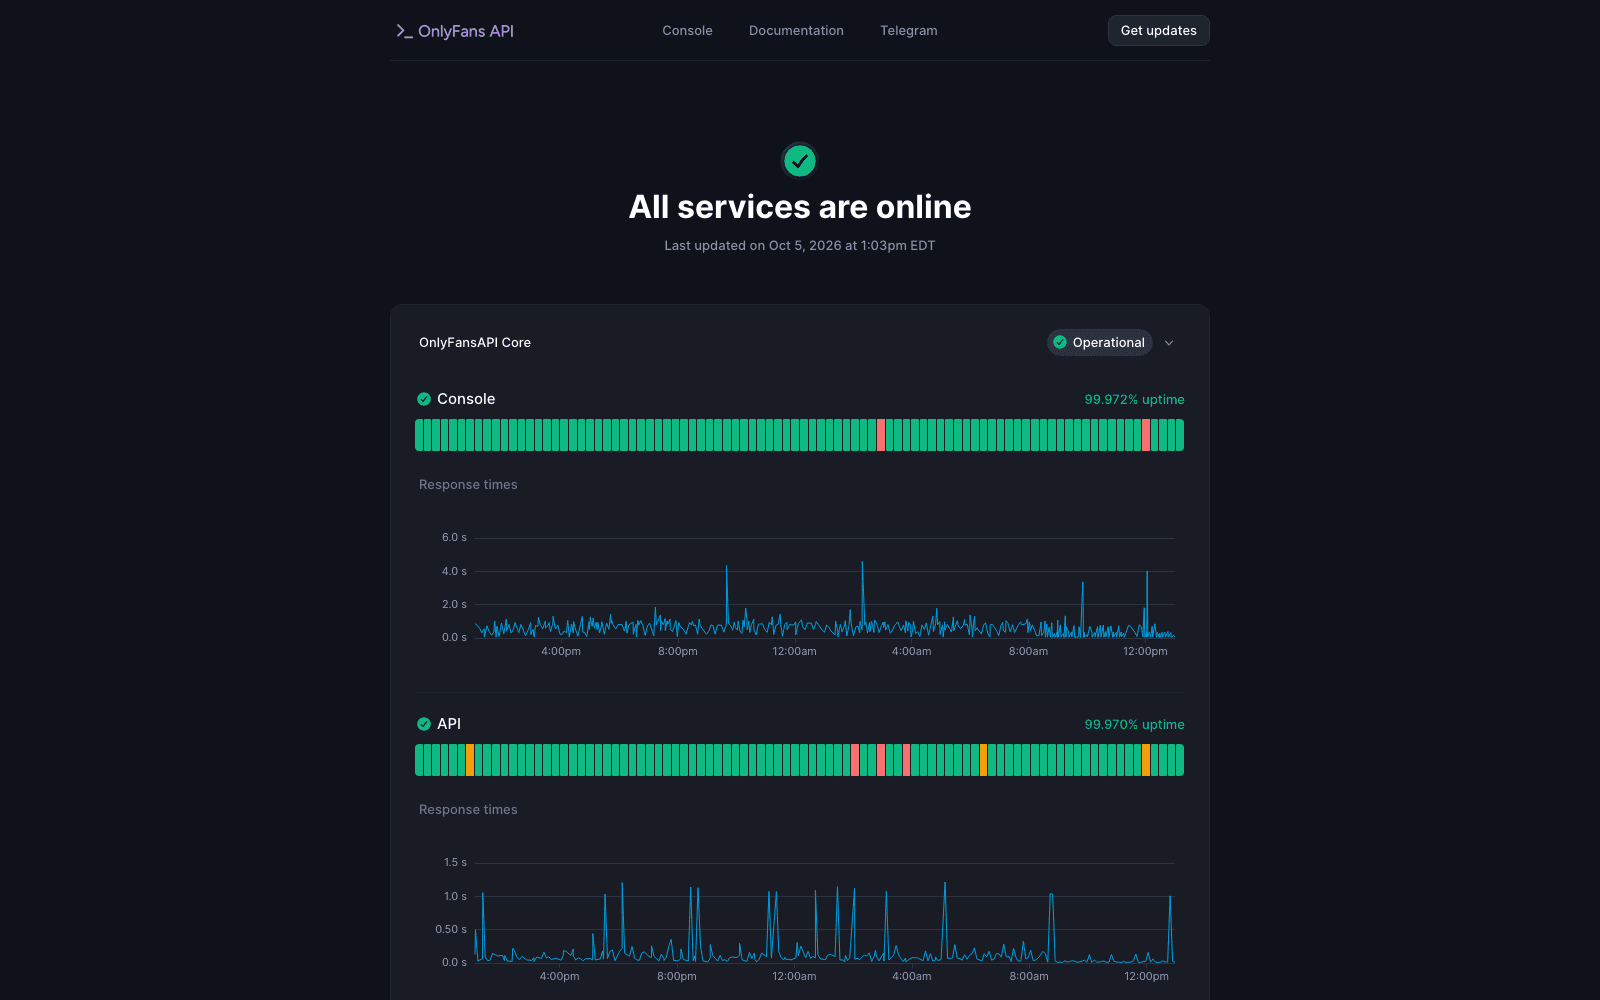The image size is (1600, 1000).
Task: Click the All services are online heading
Action: 800,207
